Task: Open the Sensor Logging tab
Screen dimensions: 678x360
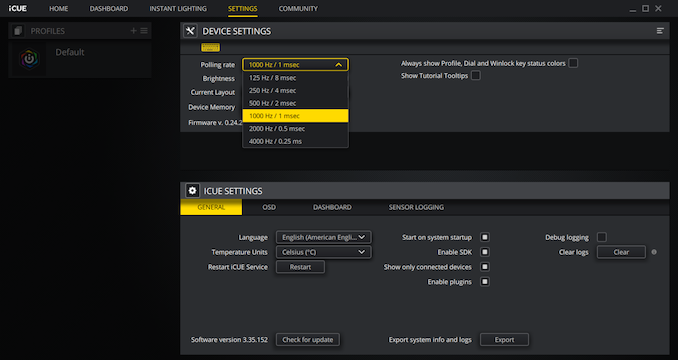Action: (416, 207)
